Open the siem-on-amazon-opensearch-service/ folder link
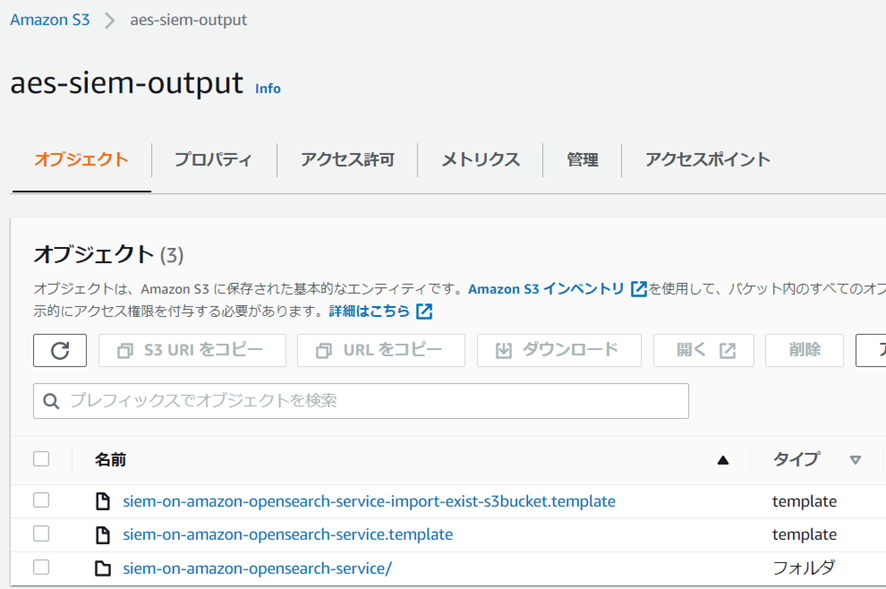The height and width of the screenshot is (589, 886). (x=258, y=568)
